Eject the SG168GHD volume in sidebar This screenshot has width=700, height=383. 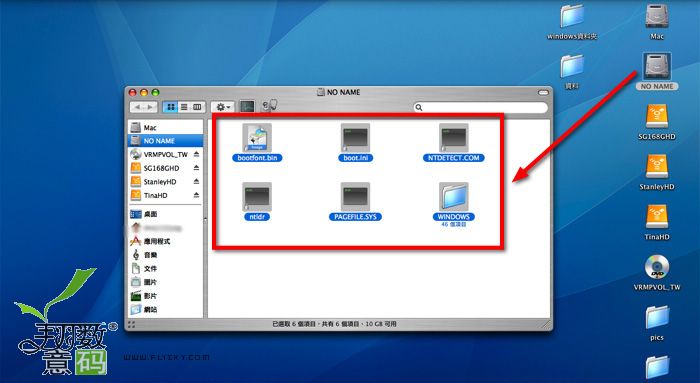click(x=196, y=168)
